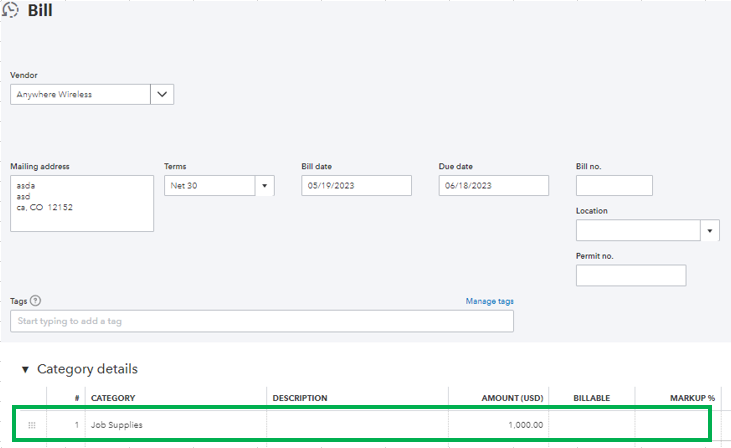The image size is (731, 448).
Task: Click the Category details heading
Action: [x=87, y=369]
